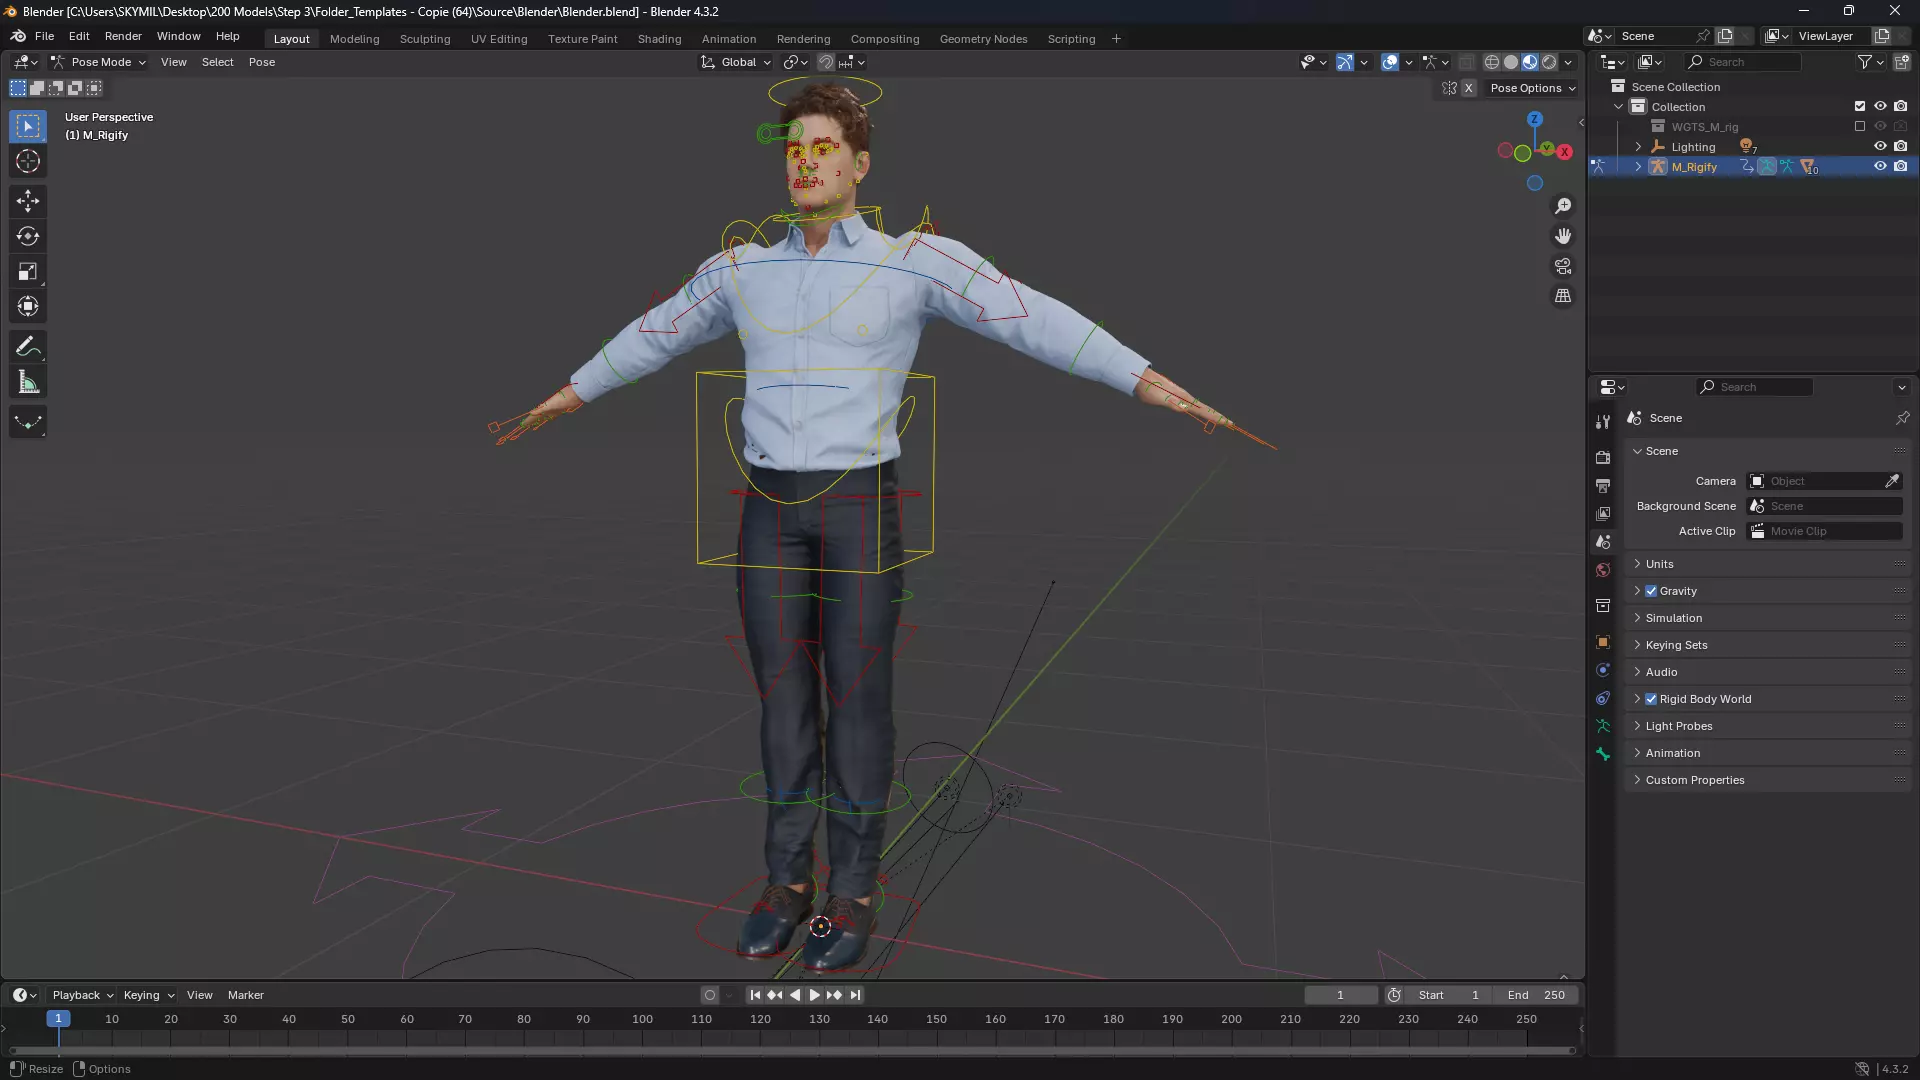Choose the Move tool in toolbar
Viewport: 1920px width, 1080px height.
28,201
